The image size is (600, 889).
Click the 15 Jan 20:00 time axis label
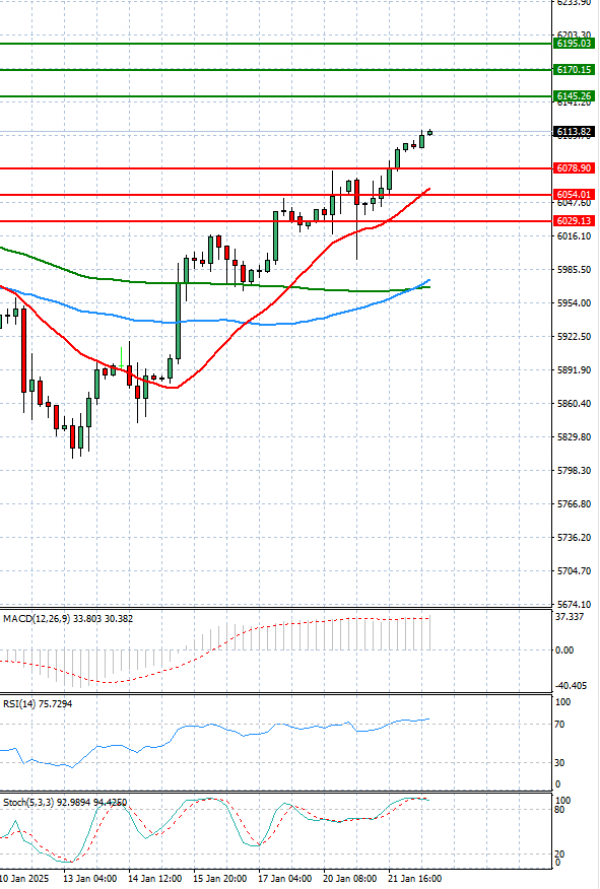click(x=220, y=878)
